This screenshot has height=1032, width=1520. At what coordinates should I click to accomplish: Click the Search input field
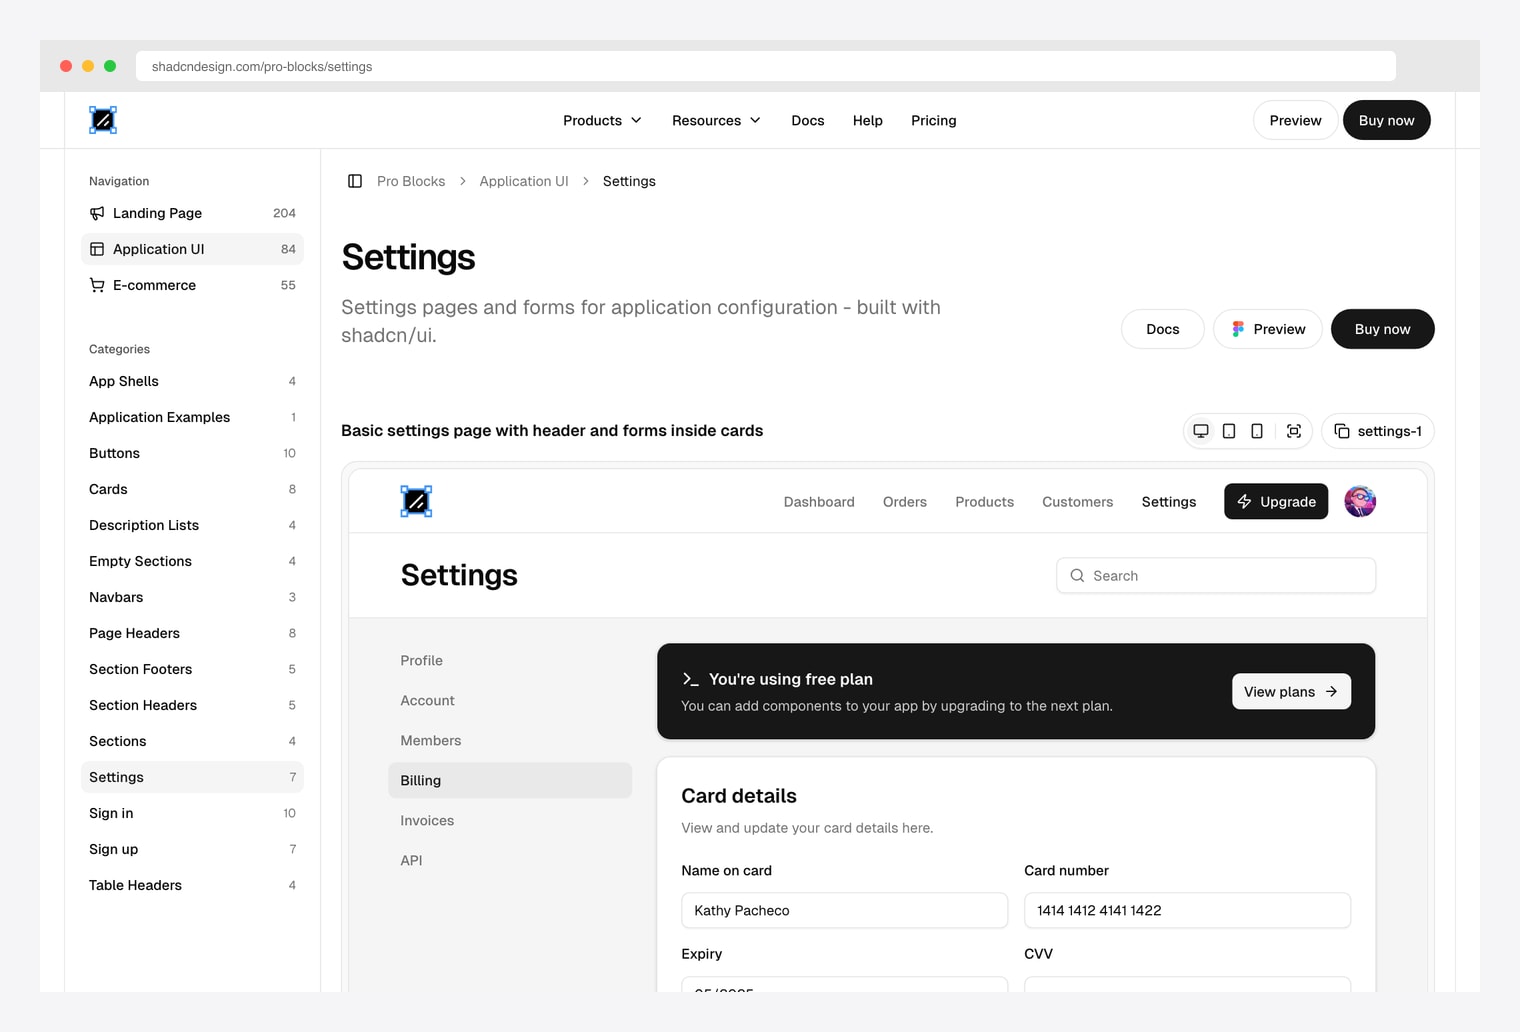[x=1216, y=575]
